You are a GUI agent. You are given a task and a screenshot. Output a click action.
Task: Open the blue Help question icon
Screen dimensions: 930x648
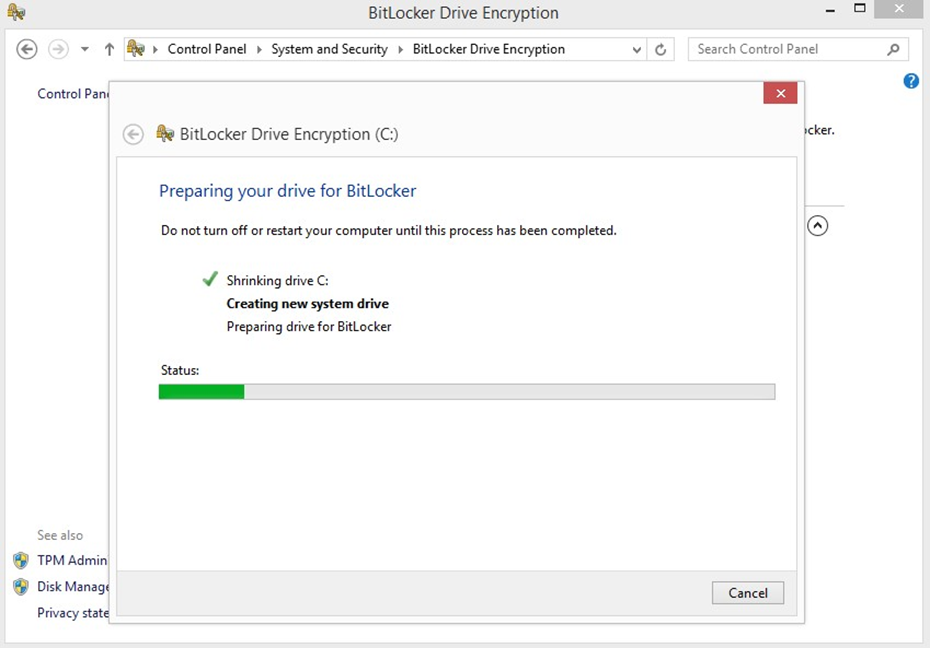(911, 81)
